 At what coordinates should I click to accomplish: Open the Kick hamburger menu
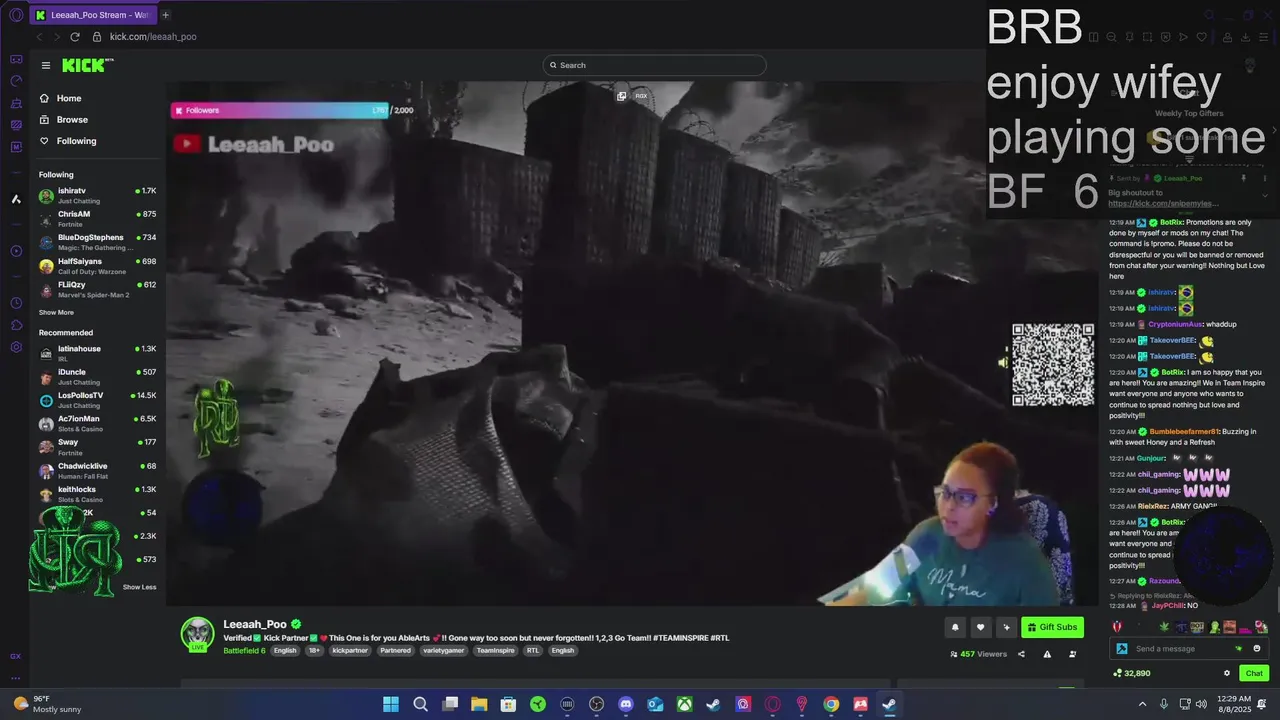click(46, 65)
